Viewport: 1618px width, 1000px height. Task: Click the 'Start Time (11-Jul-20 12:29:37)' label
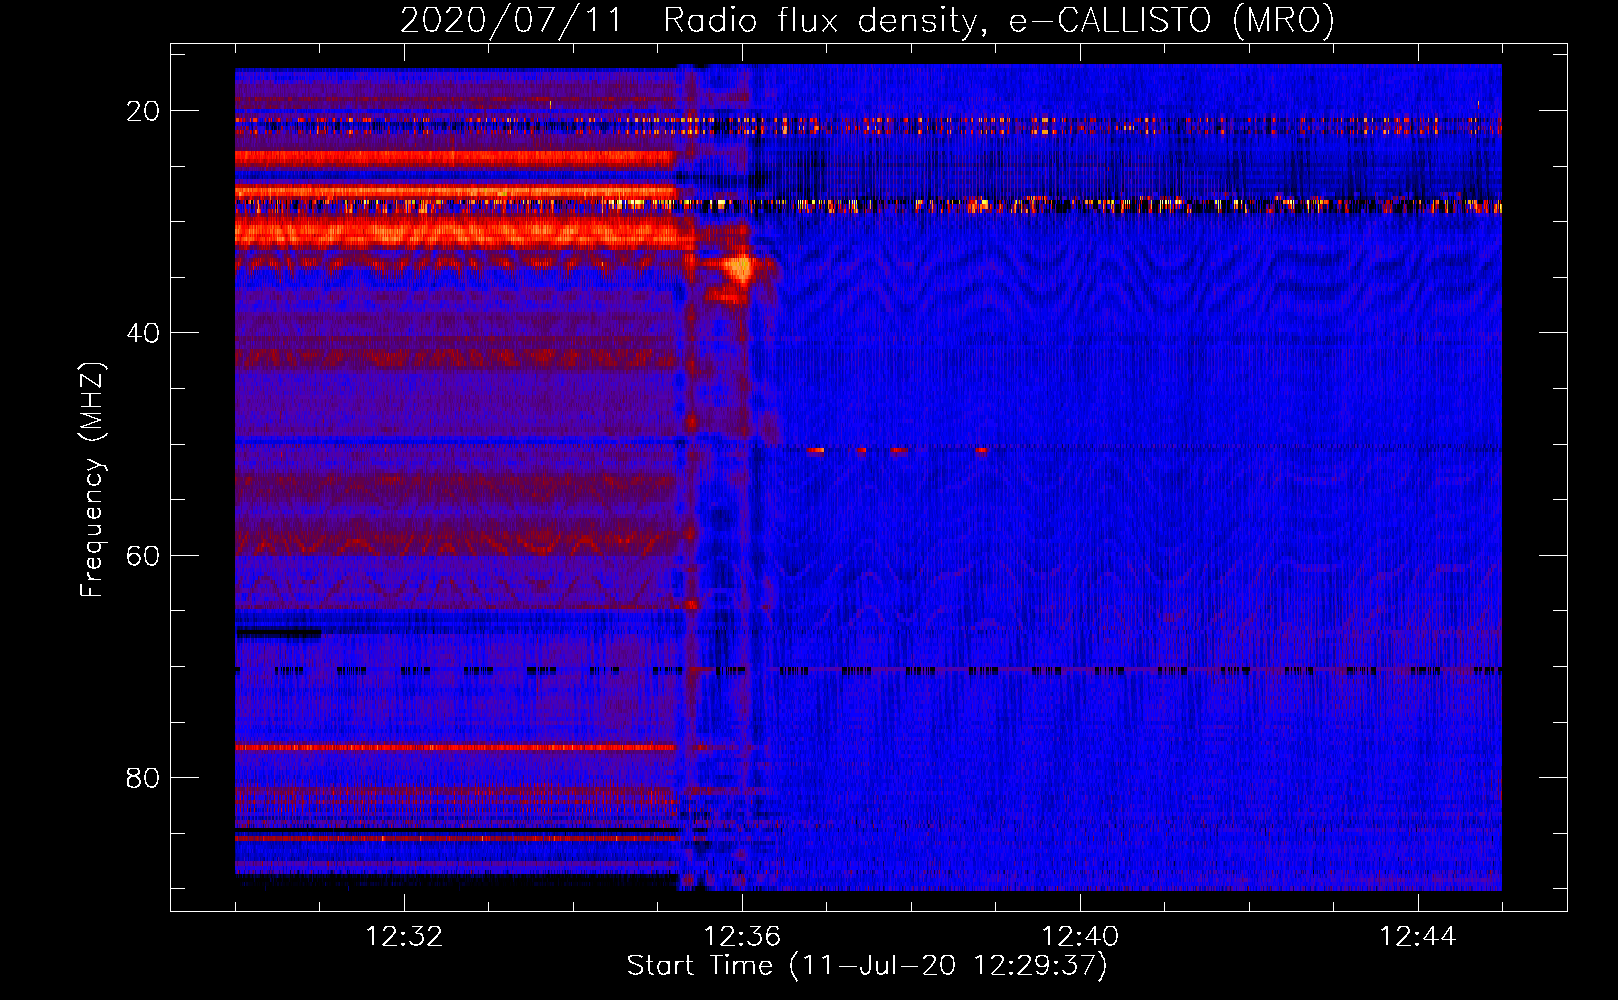(x=867, y=966)
